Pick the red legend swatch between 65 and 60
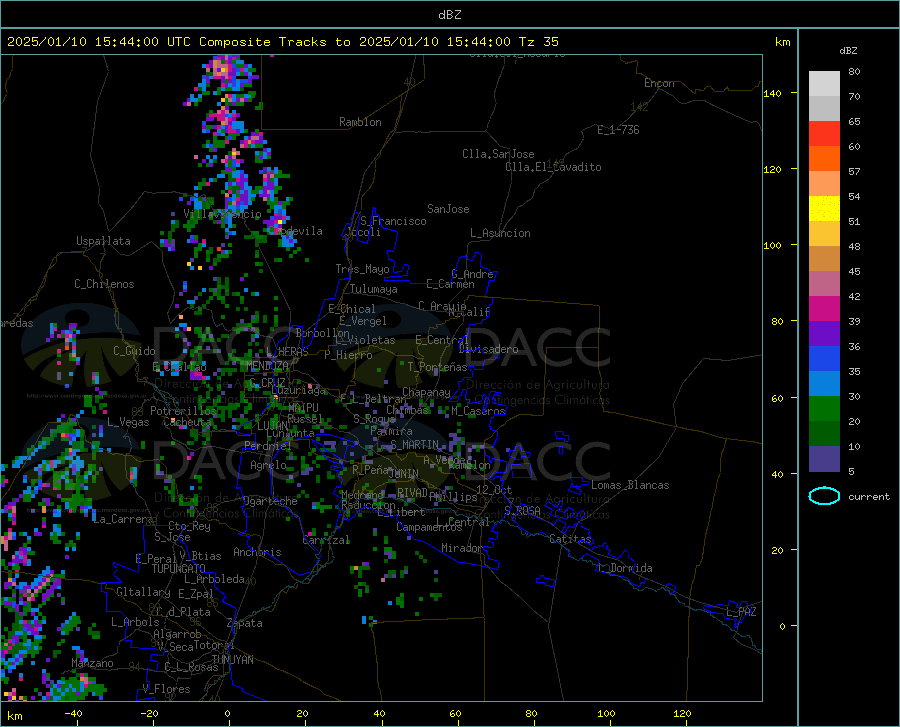This screenshot has width=900, height=727. pyautogui.click(x=824, y=134)
